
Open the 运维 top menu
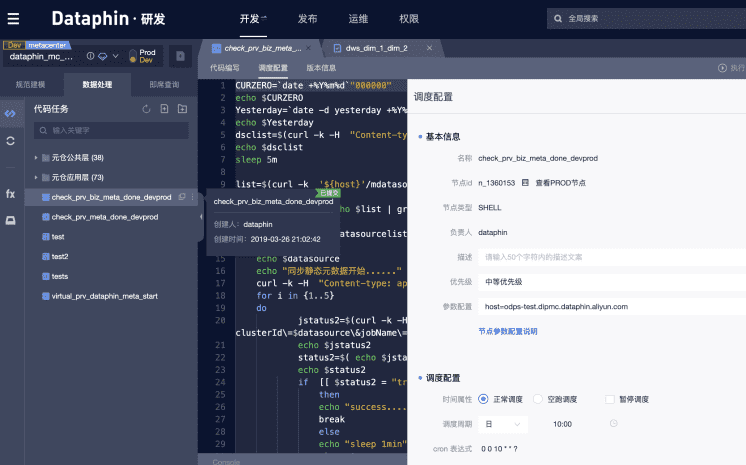[358, 19]
